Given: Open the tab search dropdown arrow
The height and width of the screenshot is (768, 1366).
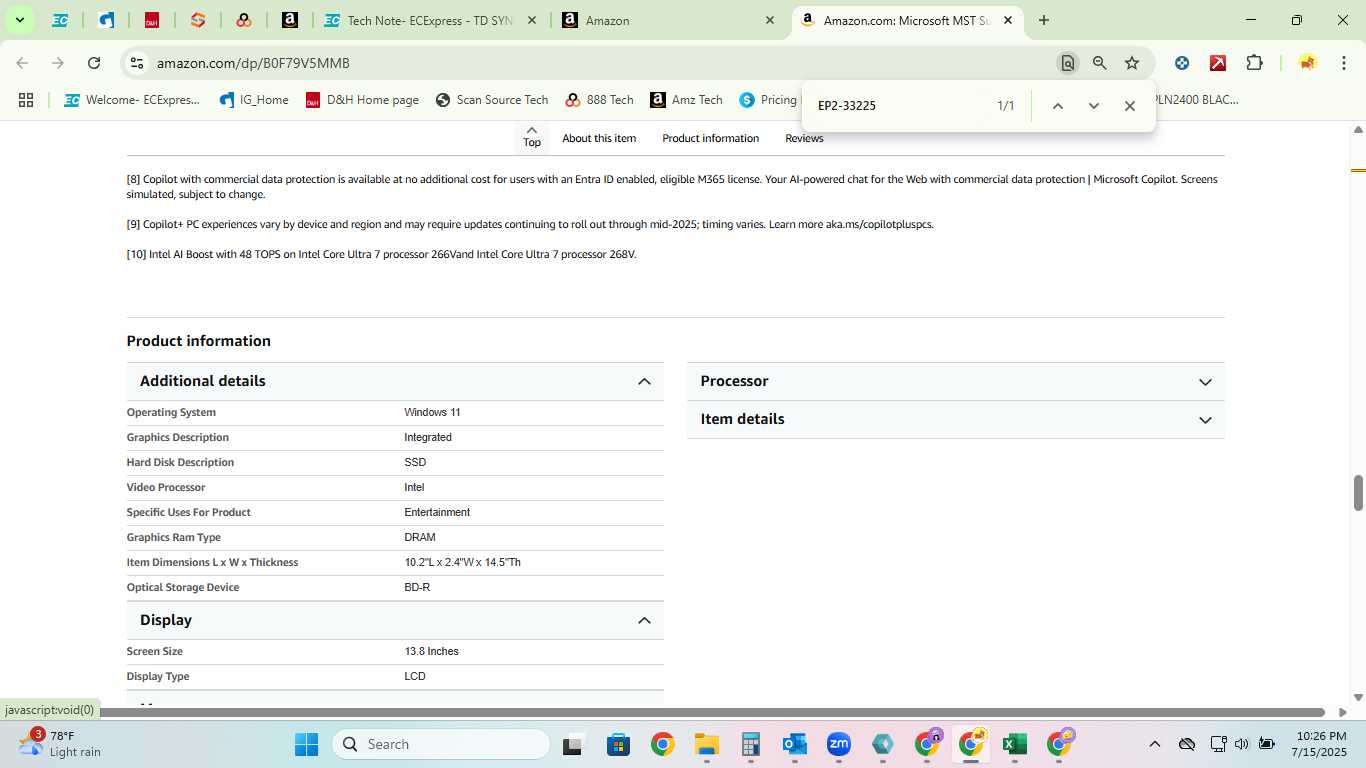Looking at the screenshot, I should (19, 20).
